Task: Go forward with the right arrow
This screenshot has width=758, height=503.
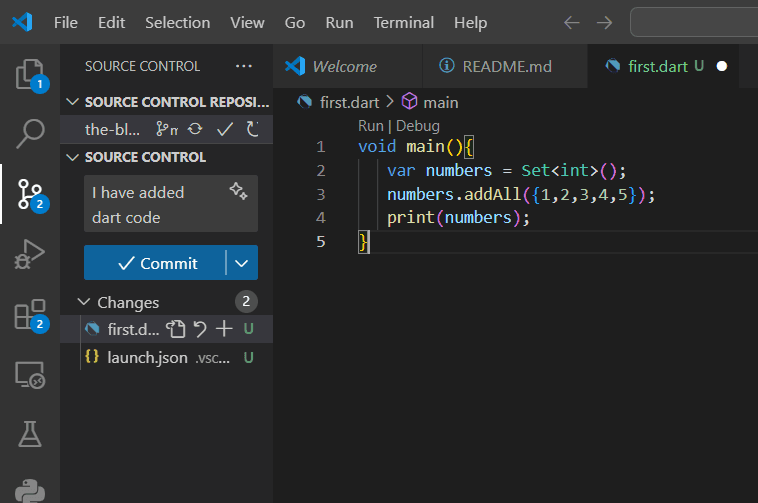Action: pos(604,22)
